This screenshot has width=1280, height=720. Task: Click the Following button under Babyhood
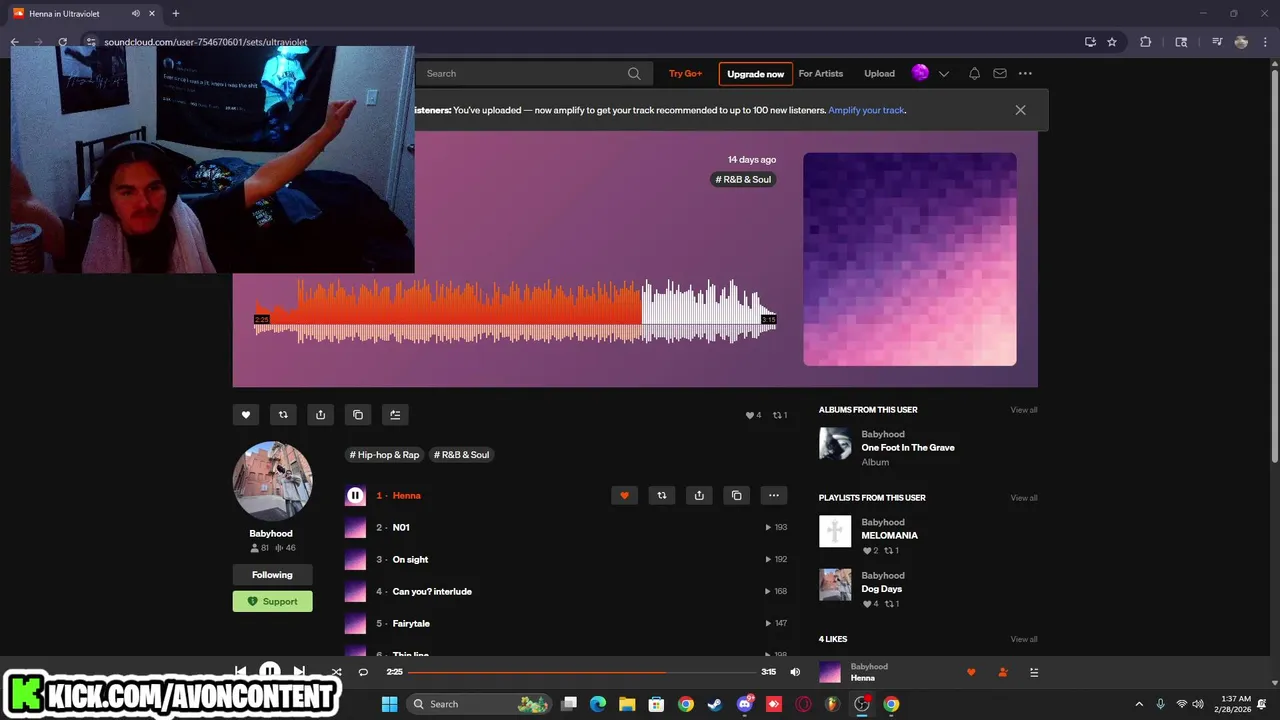click(272, 575)
